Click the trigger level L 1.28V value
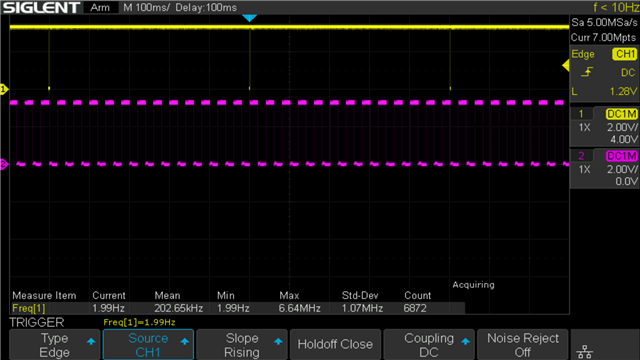 click(623, 91)
